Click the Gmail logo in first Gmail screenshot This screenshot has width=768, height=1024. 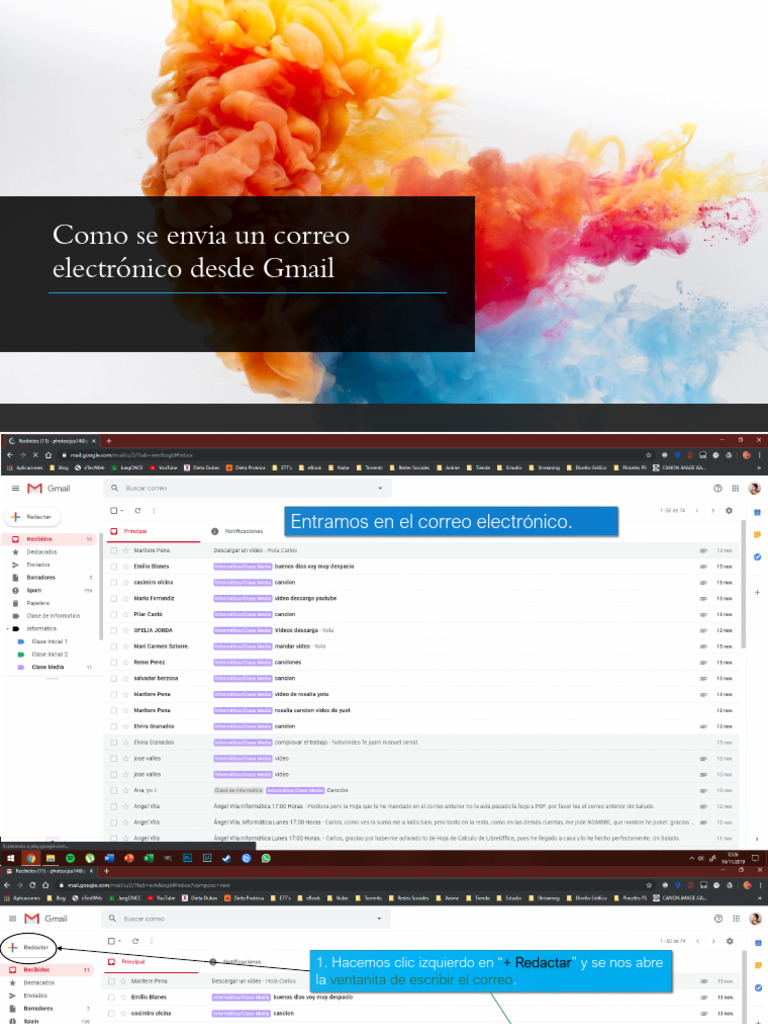tap(49, 488)
